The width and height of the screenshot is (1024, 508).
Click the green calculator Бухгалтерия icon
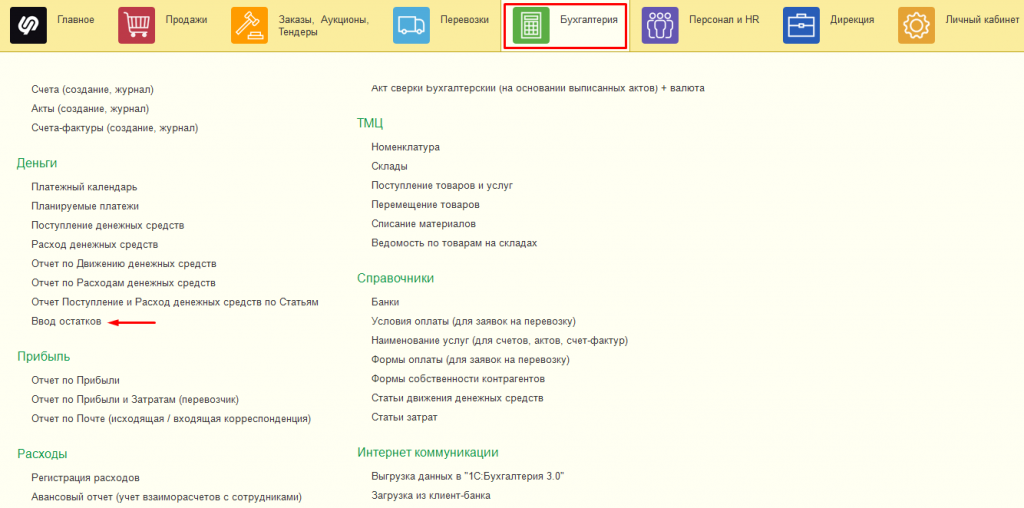(531, 25)
